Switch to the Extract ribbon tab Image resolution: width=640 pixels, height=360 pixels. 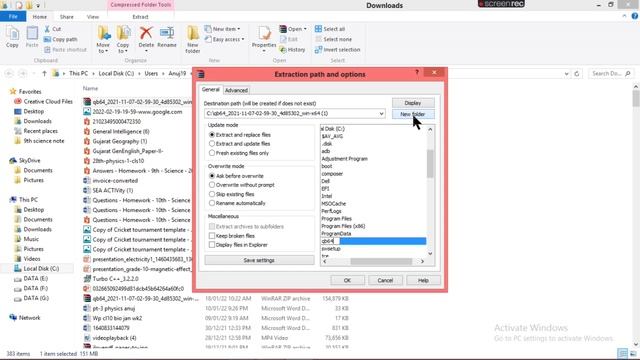140,17
